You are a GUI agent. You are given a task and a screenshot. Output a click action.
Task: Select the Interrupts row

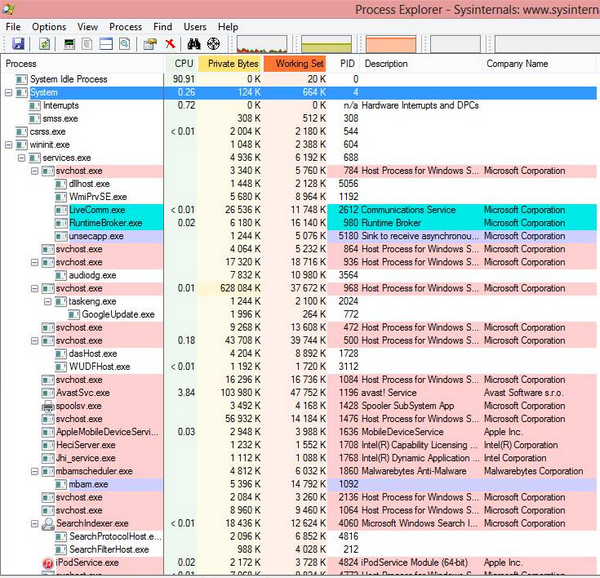[298, 106]
